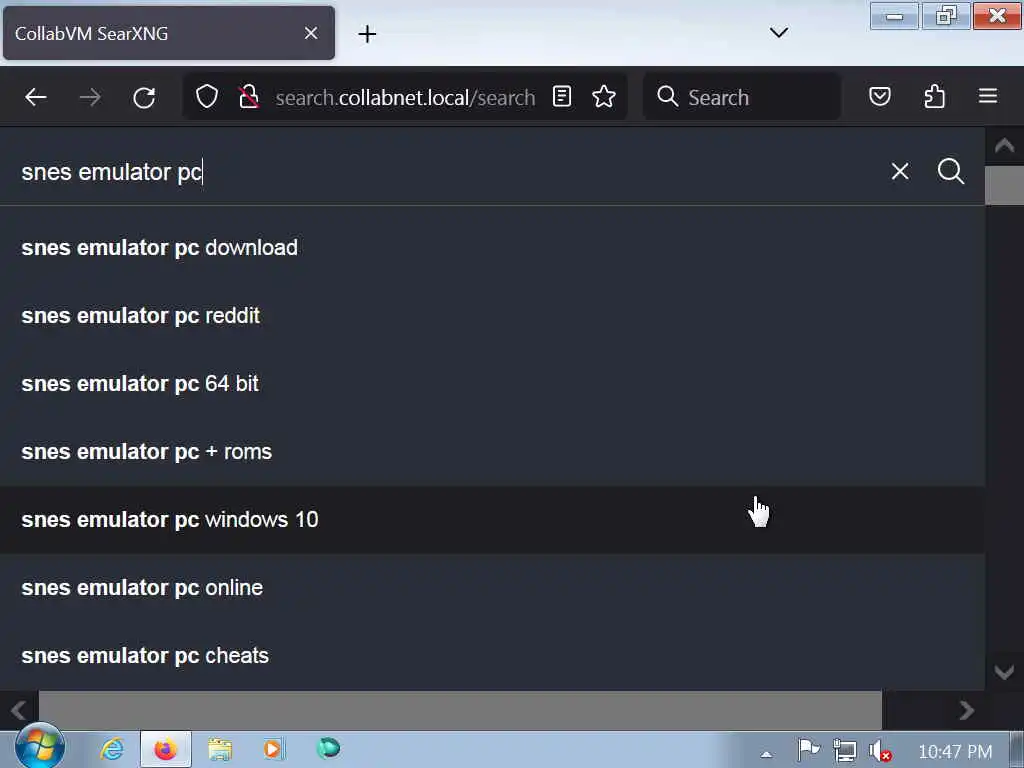1024x768 pixels.
Task: Choose suggestion 'snes emulator pc 64 bit'
Action: coord(492,383)
